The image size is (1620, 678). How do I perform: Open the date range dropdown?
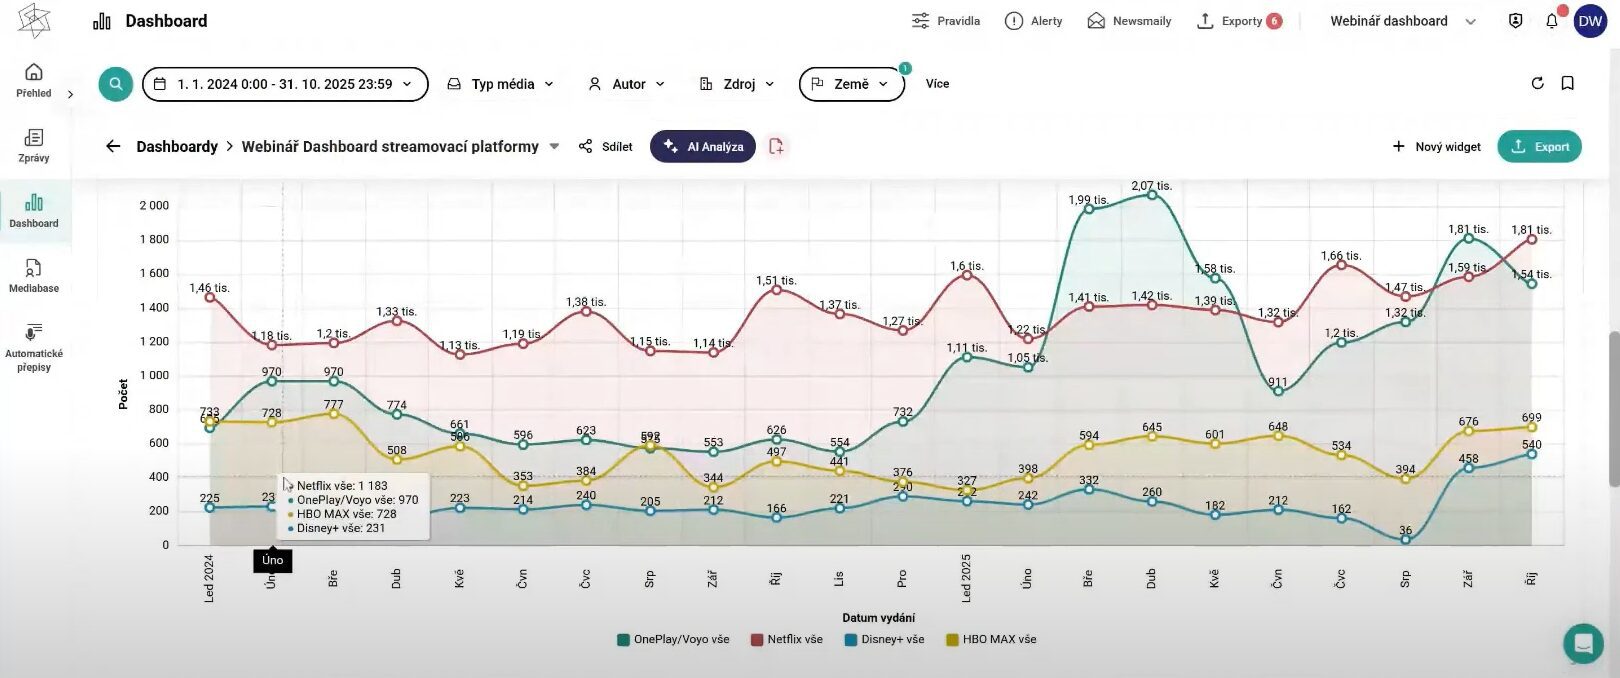click(285, 84)
